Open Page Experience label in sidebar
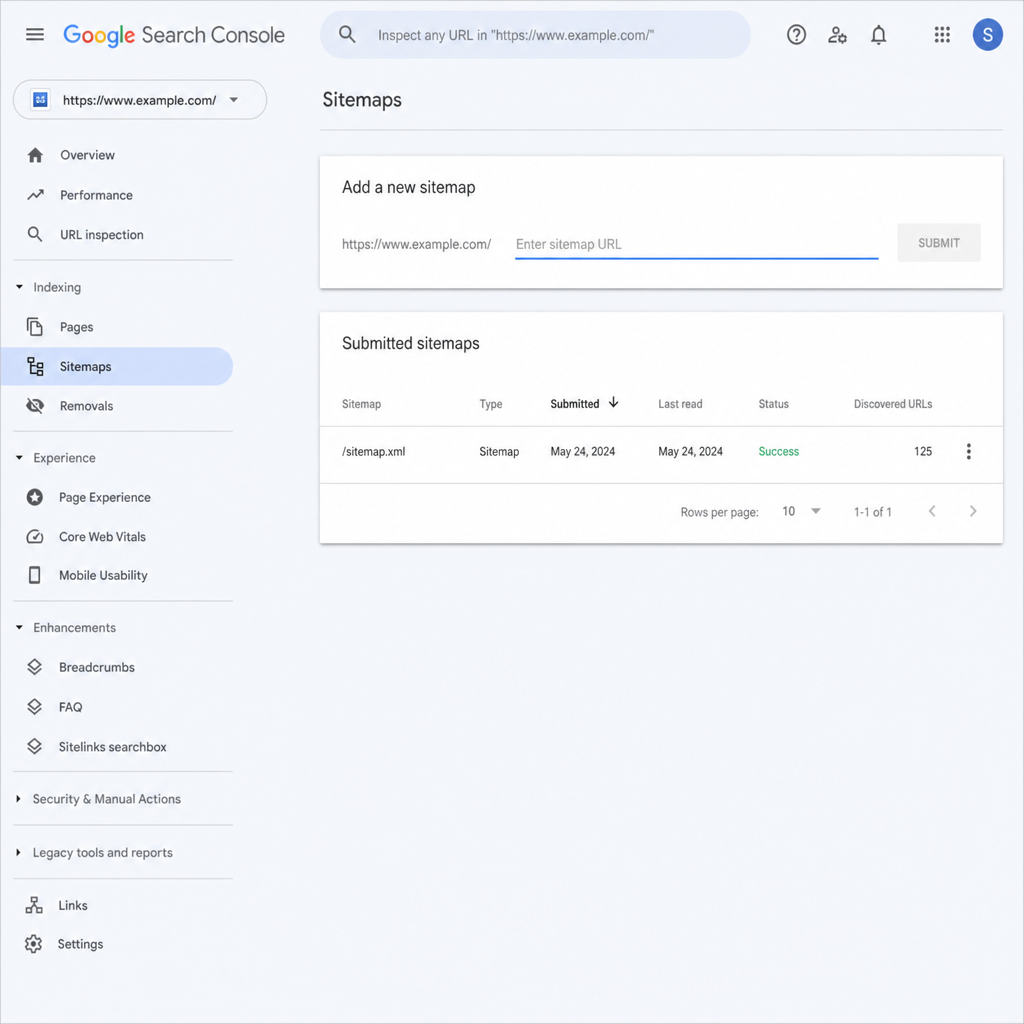The image size is (1024, 1024). (104, 498)
